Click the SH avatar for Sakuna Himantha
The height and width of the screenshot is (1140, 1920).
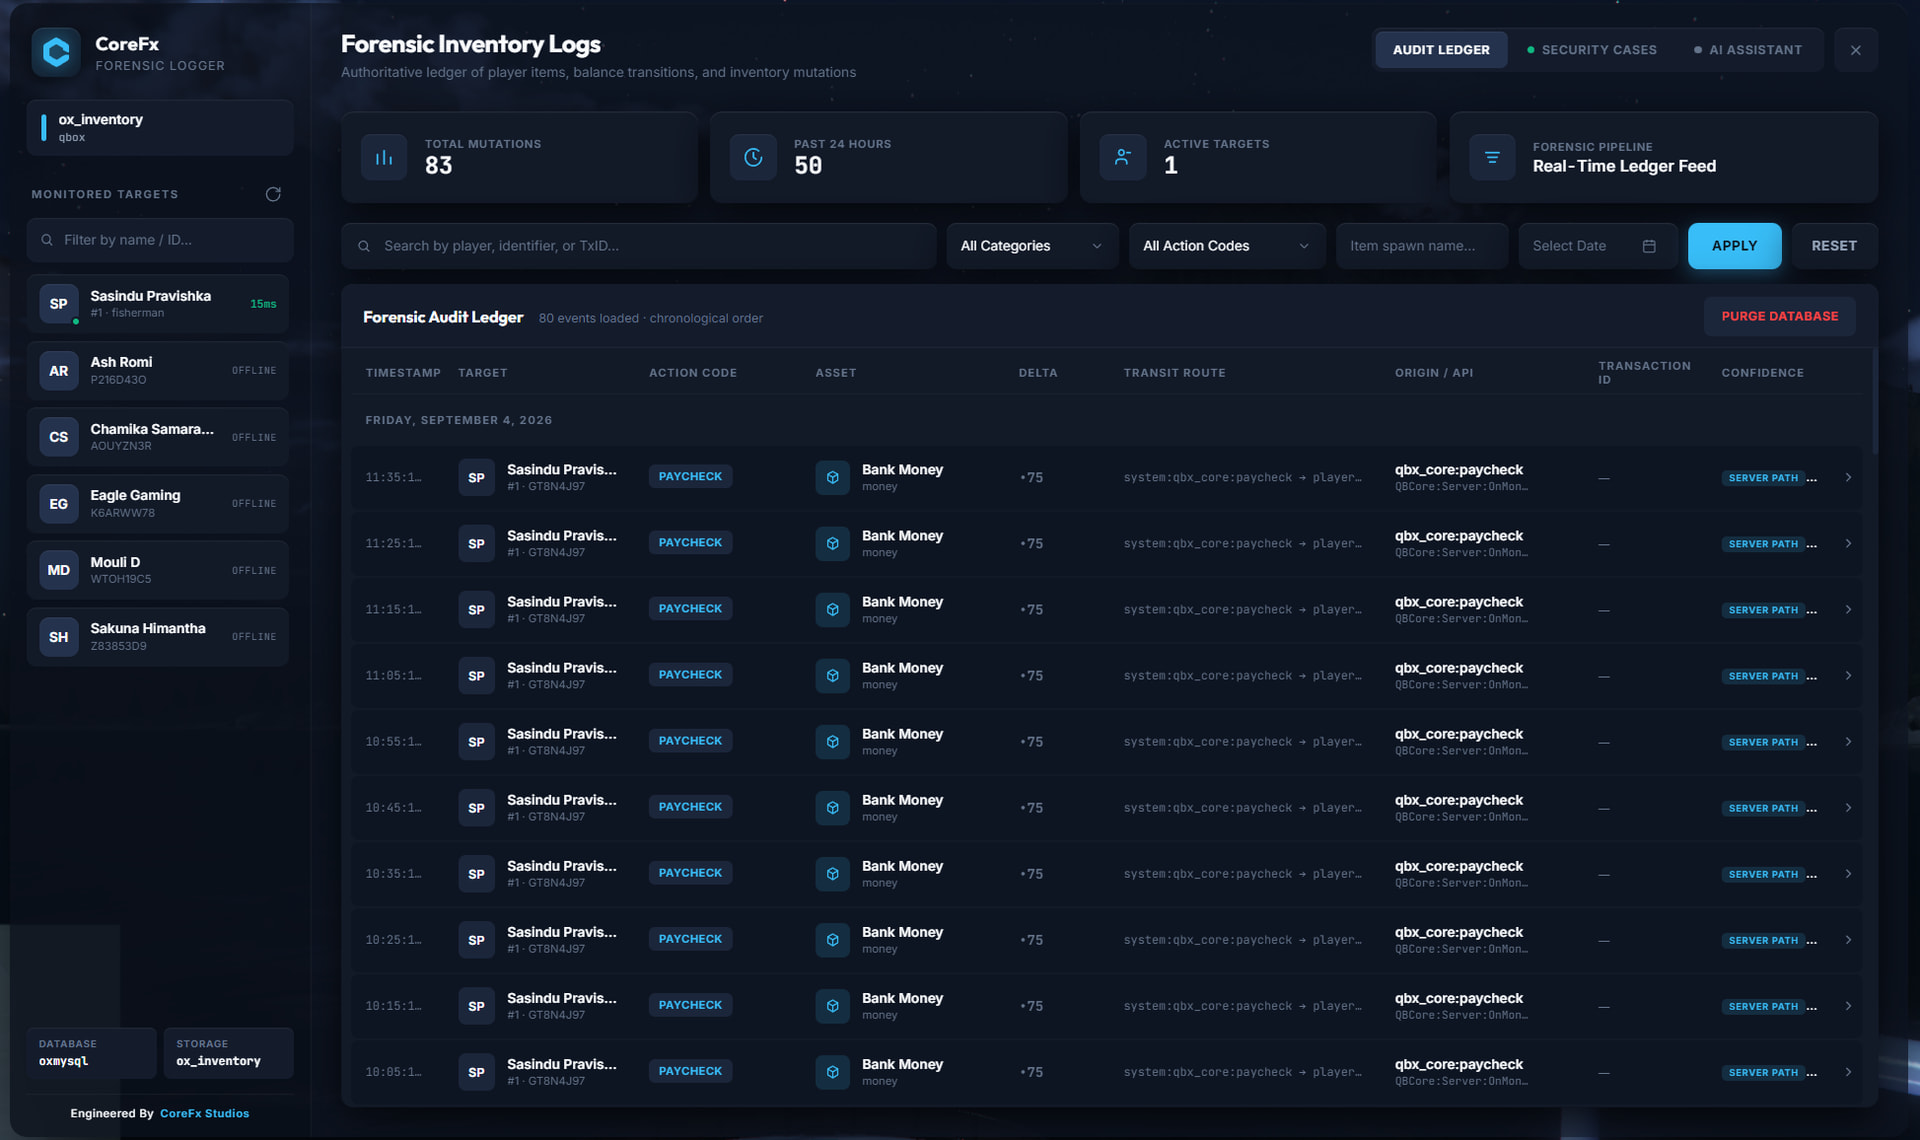point(59,637)
